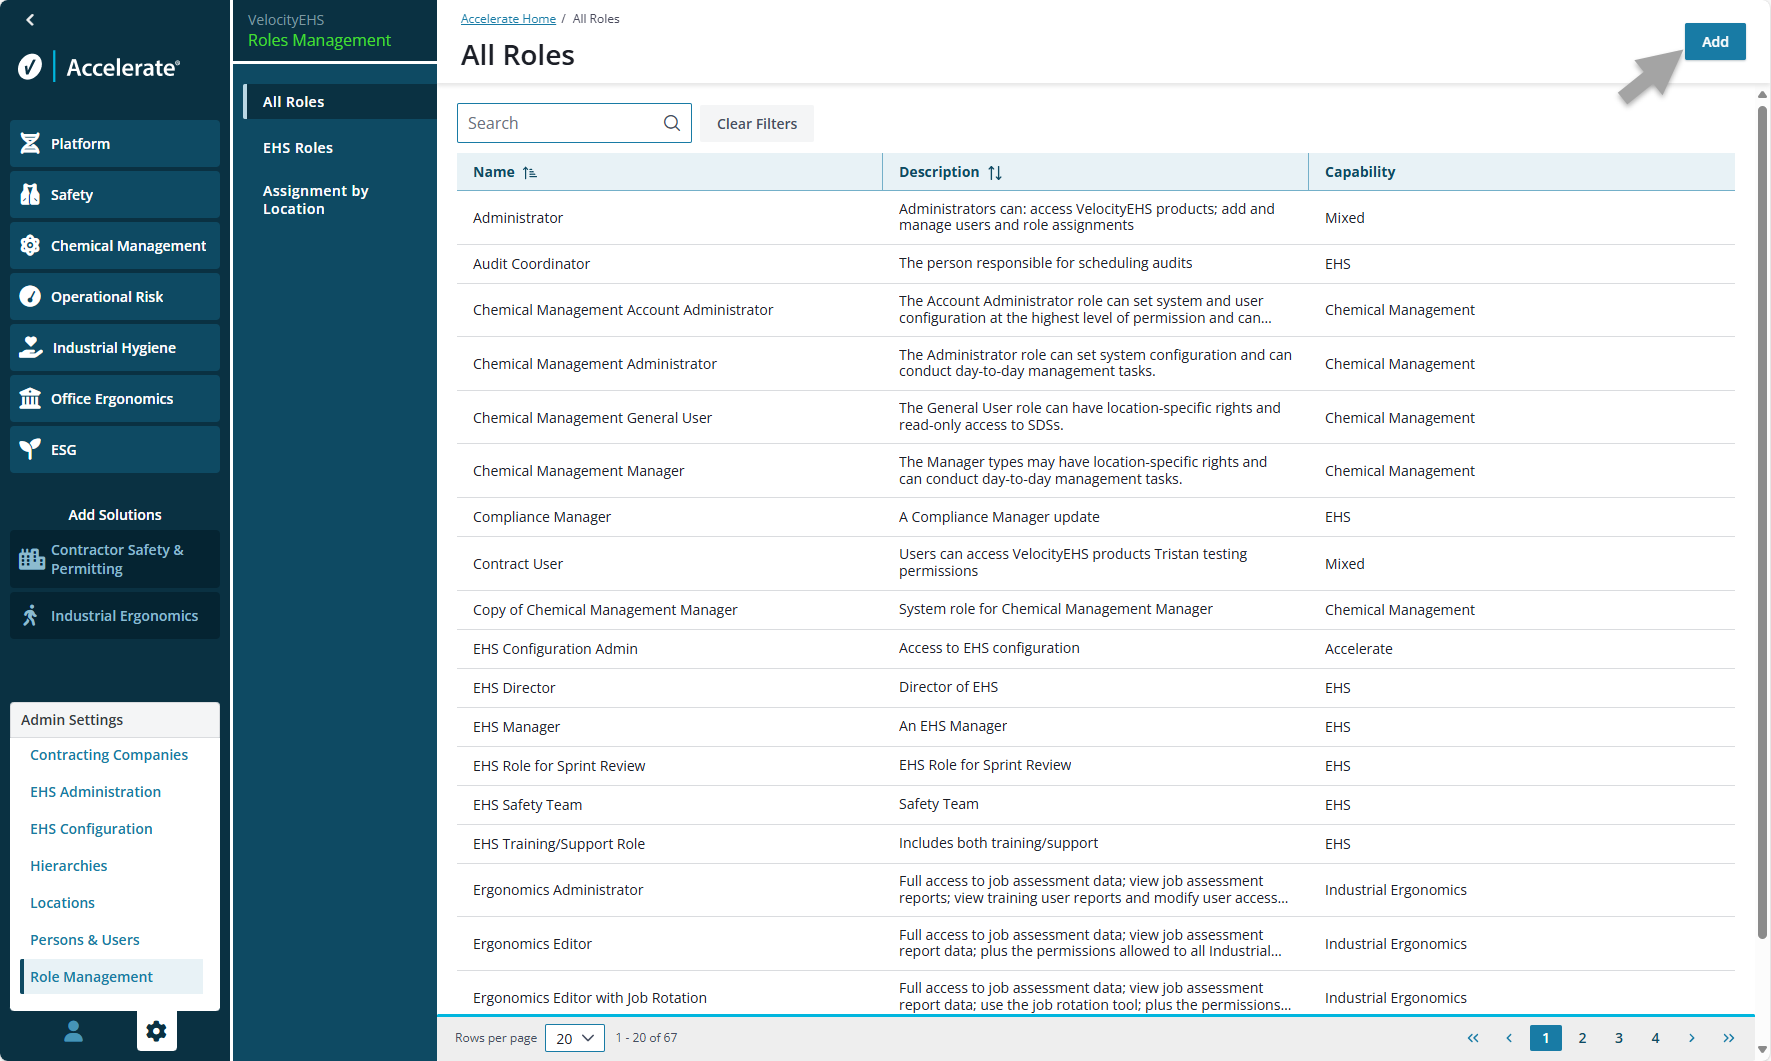
Task: Open Chemical Management module
Action: pos(115,246)
